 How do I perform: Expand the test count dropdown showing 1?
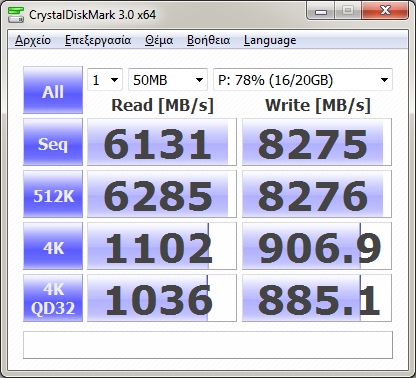click(x=105, y=80)
